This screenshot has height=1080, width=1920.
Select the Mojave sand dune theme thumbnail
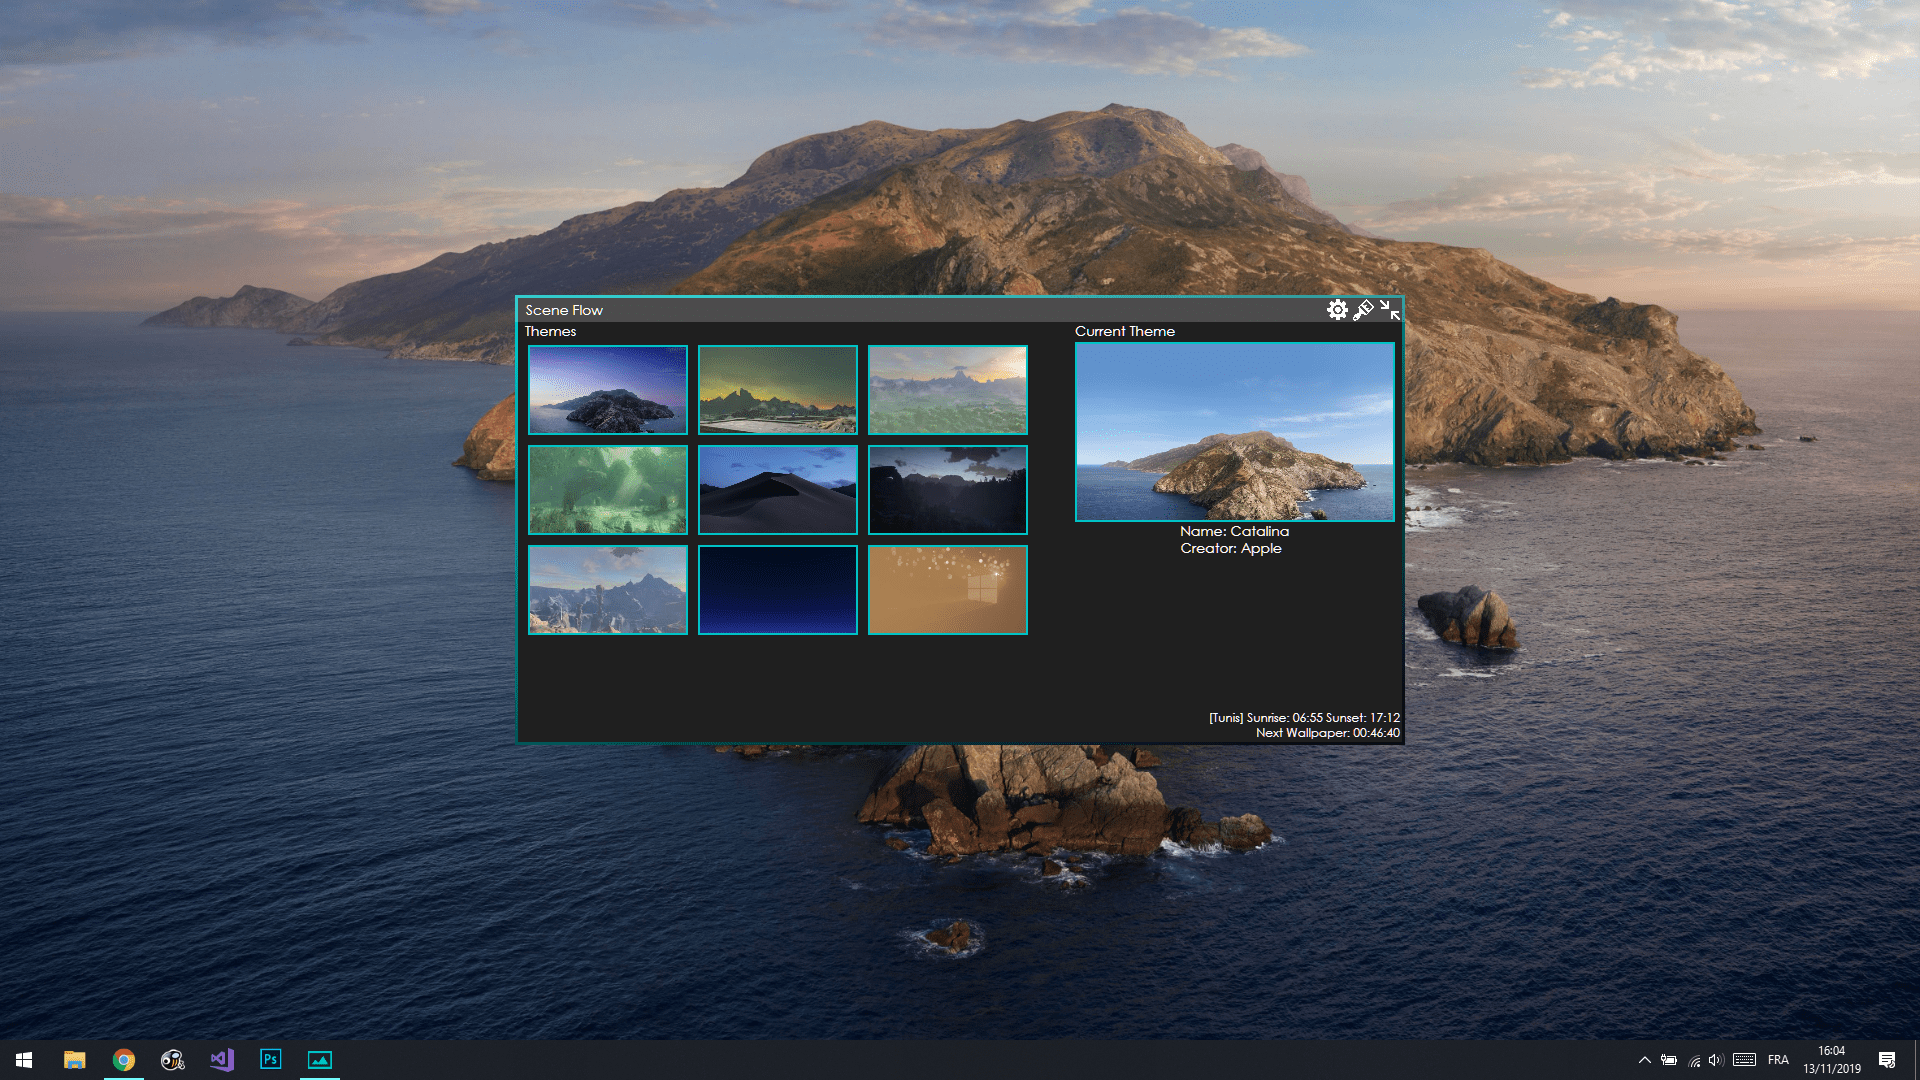[x=777, y=490]
